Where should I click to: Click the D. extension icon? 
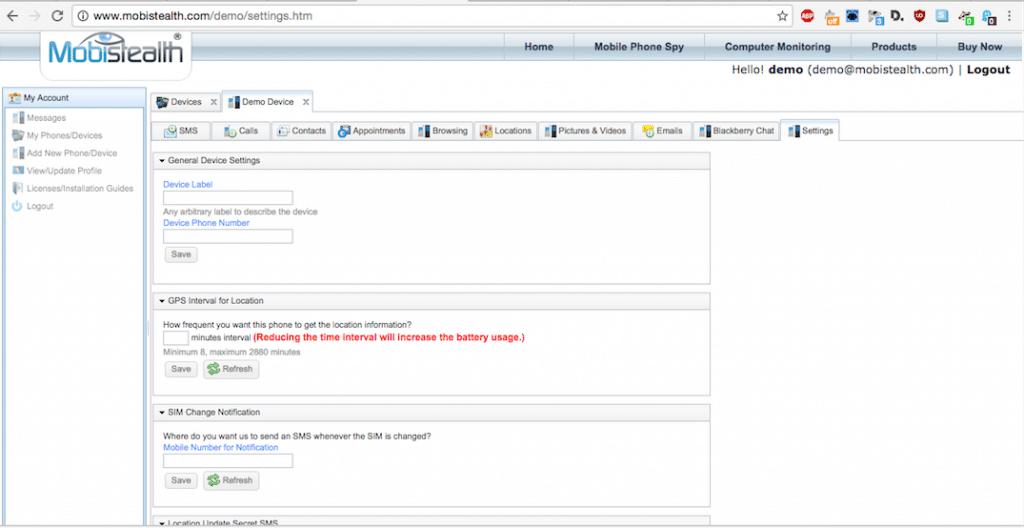(x=897, y=16)
